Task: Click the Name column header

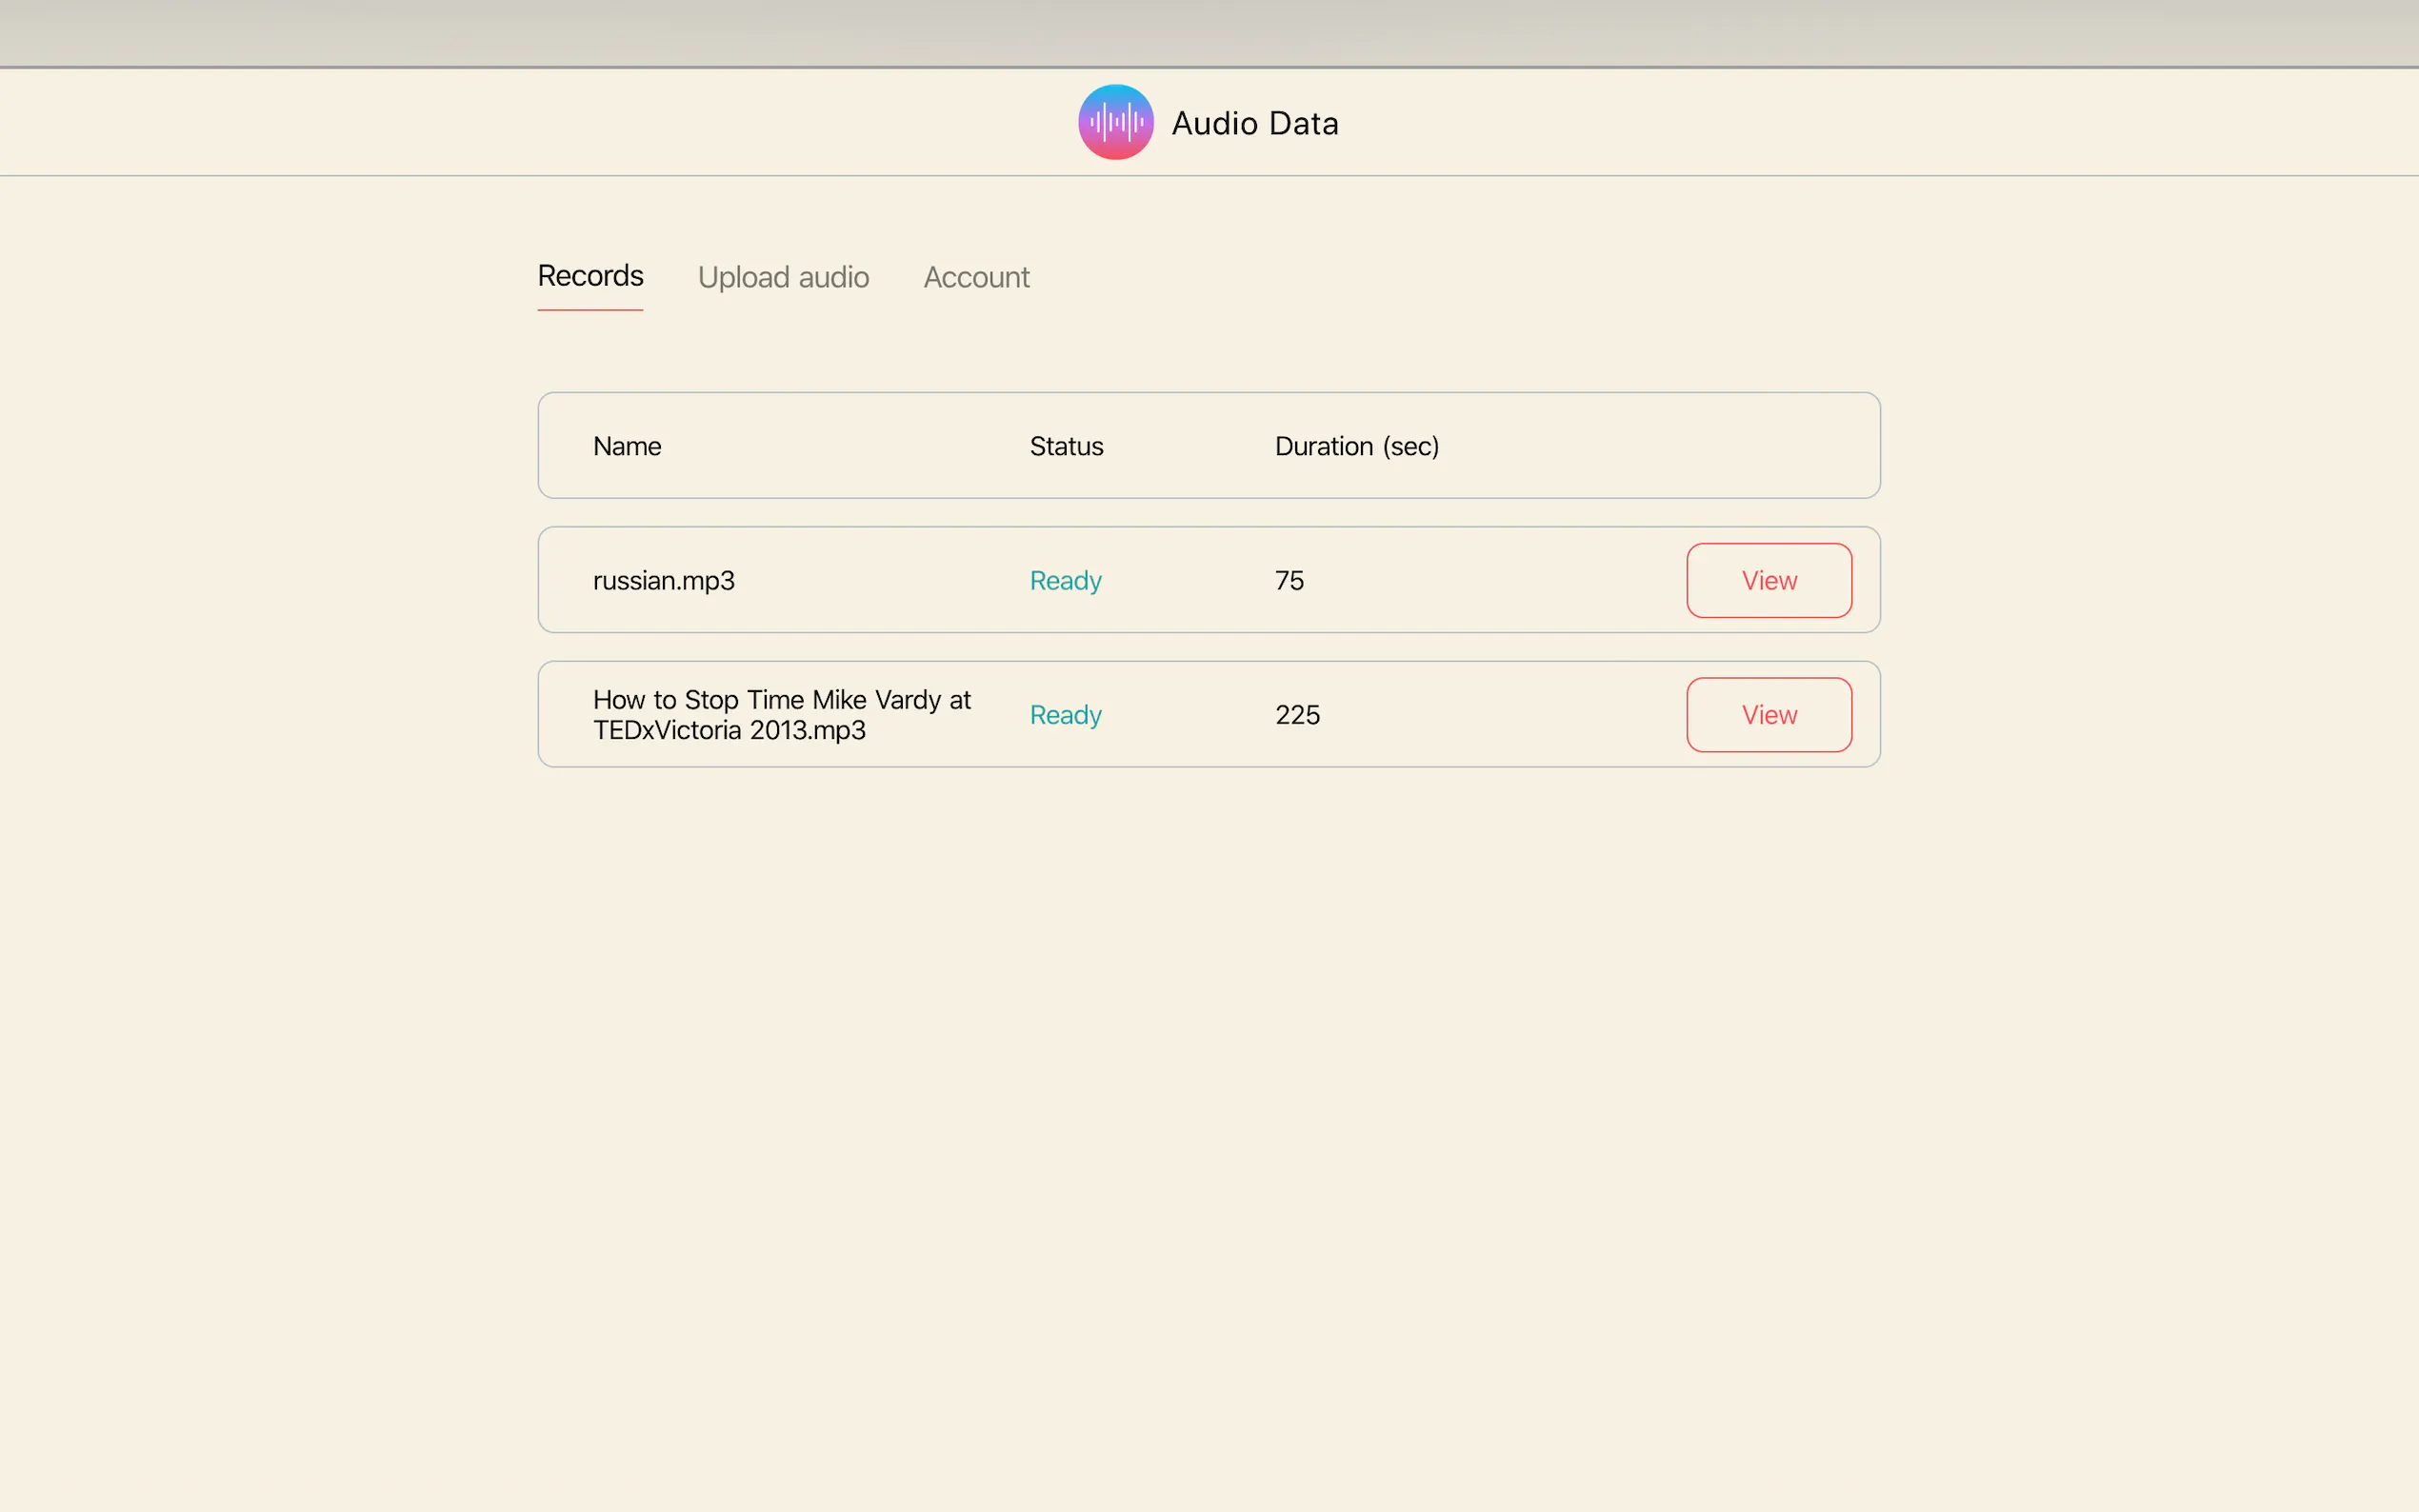Action: point(627,446)
